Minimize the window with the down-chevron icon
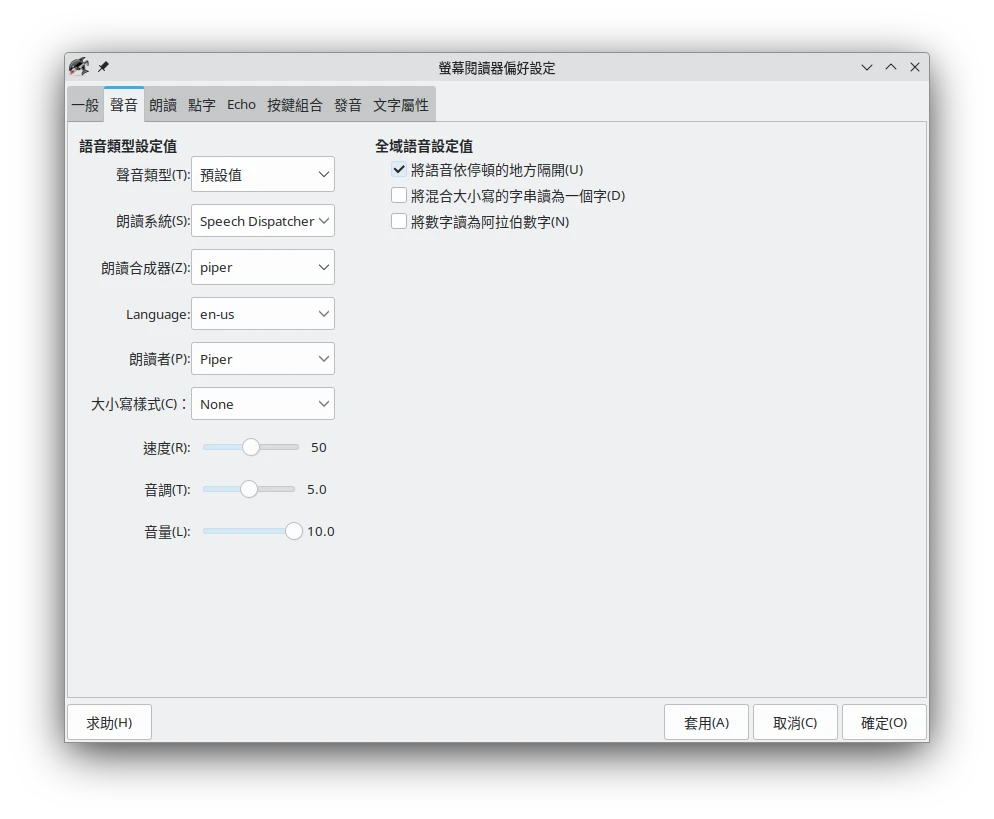Screen dimensions: 994x819 click(x=867, y=67)
